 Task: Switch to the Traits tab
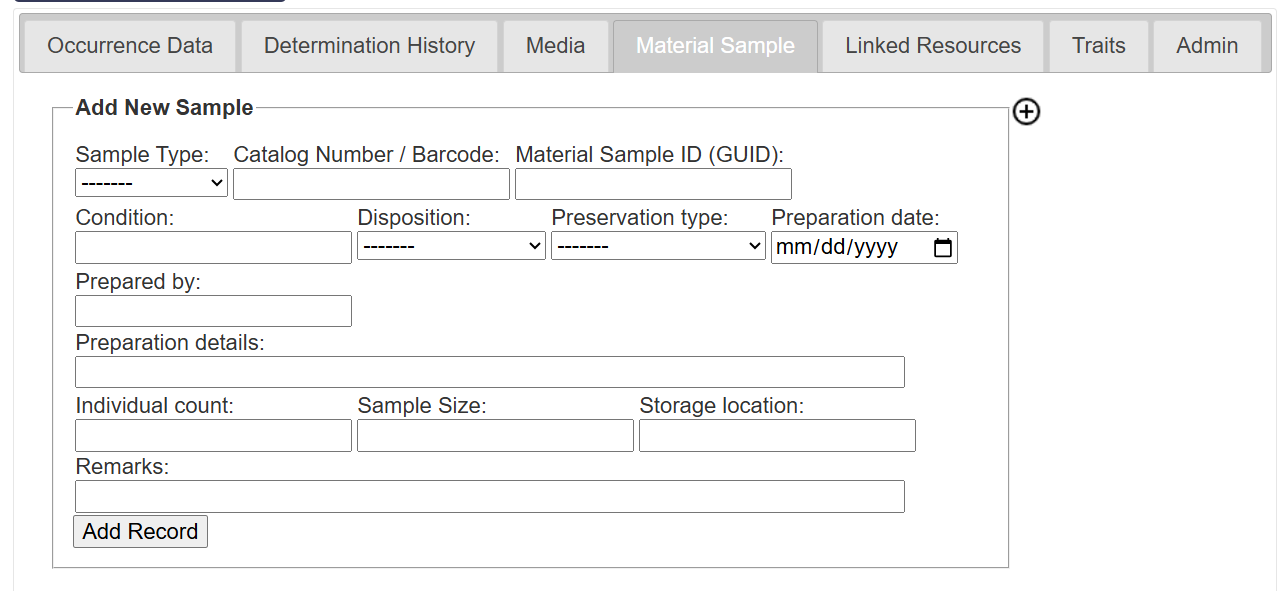click(1098, 45)
